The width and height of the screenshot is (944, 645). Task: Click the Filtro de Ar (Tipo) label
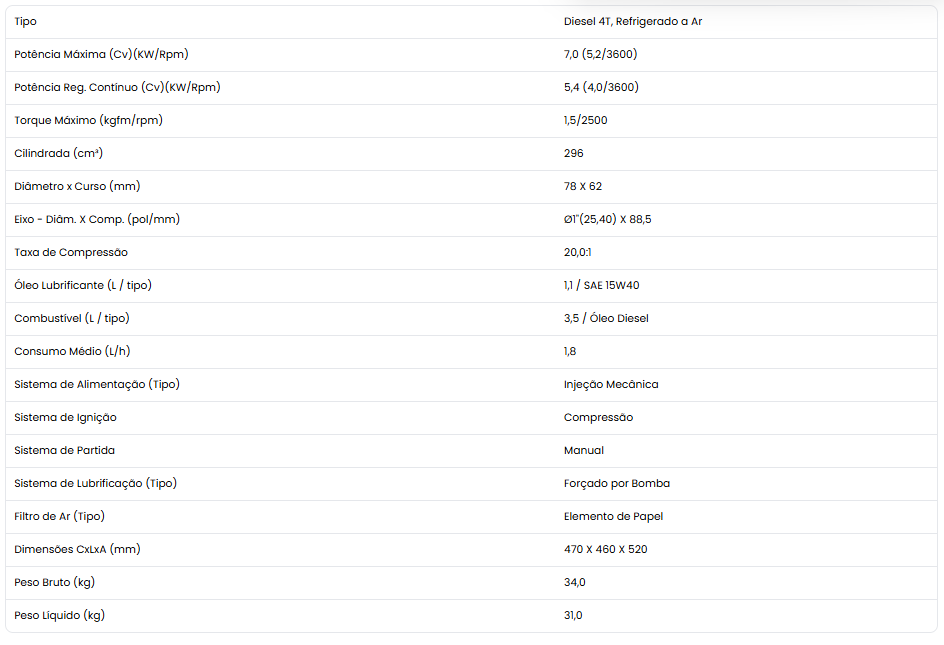60,517
